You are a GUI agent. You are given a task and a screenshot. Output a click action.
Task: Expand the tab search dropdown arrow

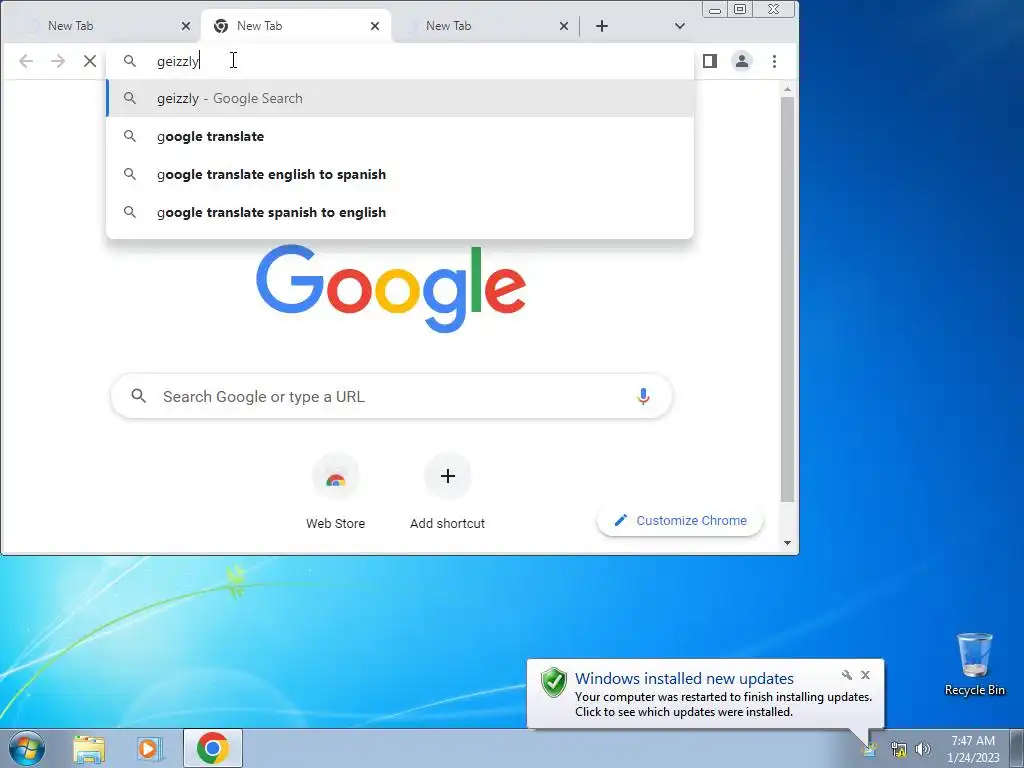pos(680,26)
